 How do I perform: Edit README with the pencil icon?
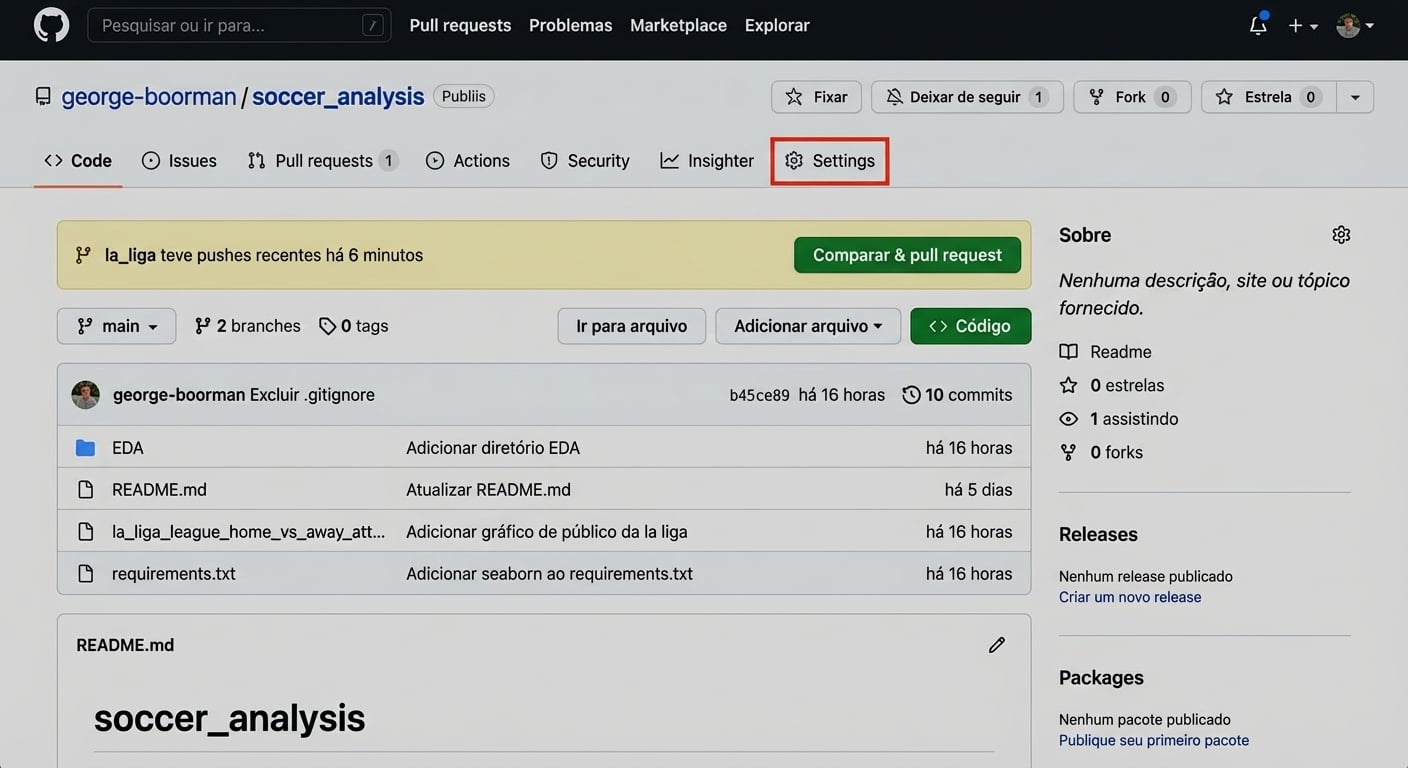click(x=997, y=645)
